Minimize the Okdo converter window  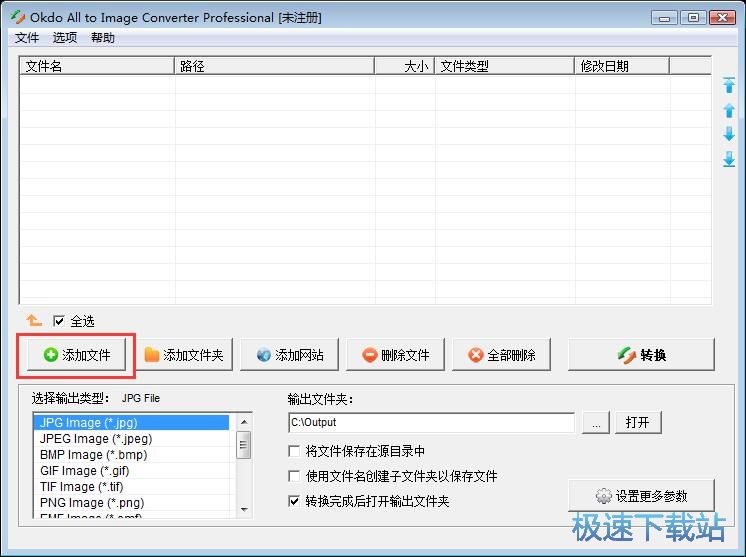(x=665, y=18)
